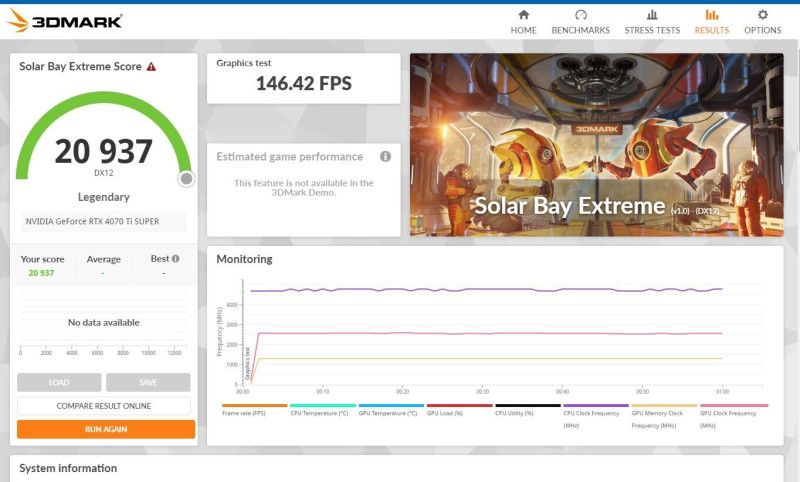Click the Best score info icon
This screenshot has height=482, width=800.
(176, 259)
